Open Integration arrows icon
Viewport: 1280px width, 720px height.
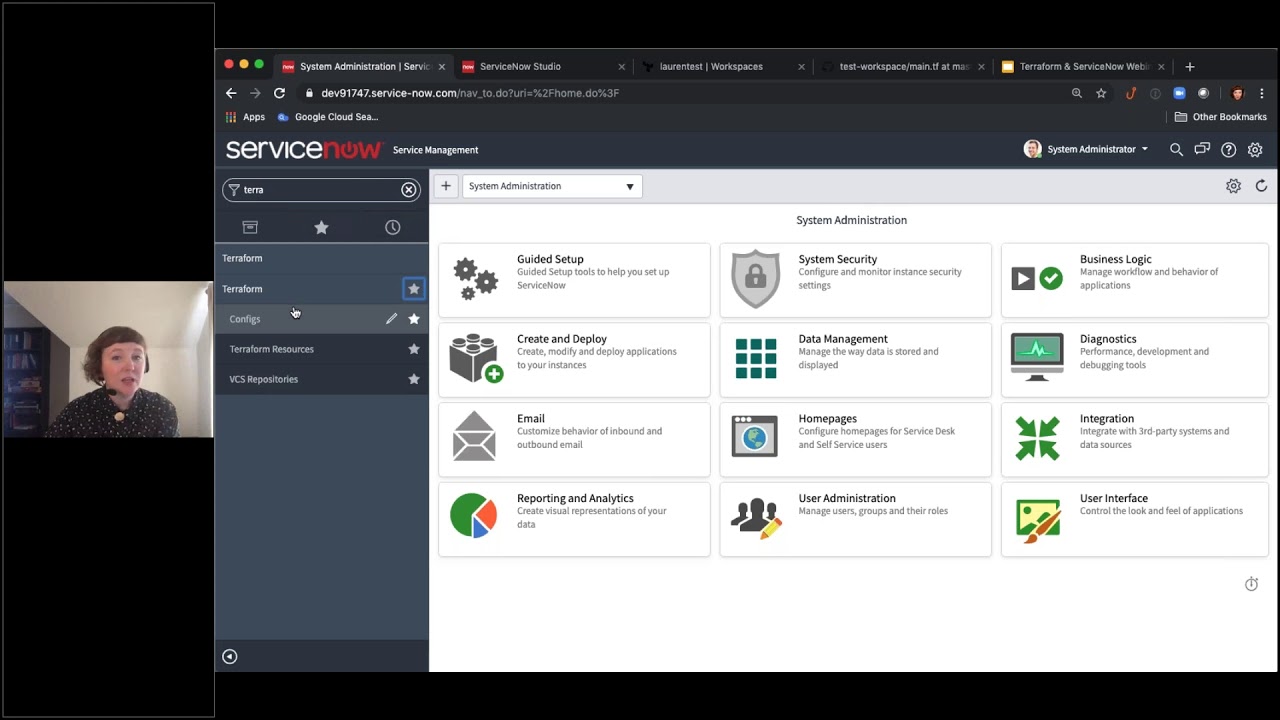click(x=1037, y=438)
